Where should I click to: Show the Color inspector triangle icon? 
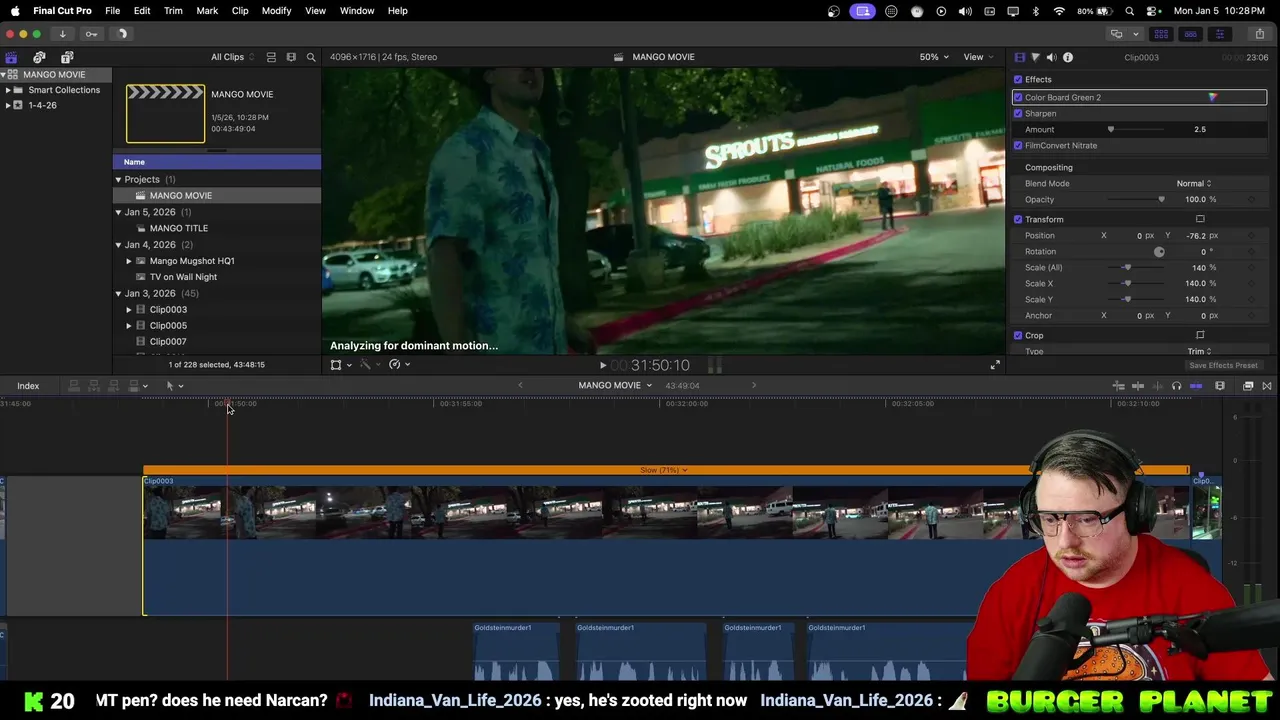click(1035, 57)
